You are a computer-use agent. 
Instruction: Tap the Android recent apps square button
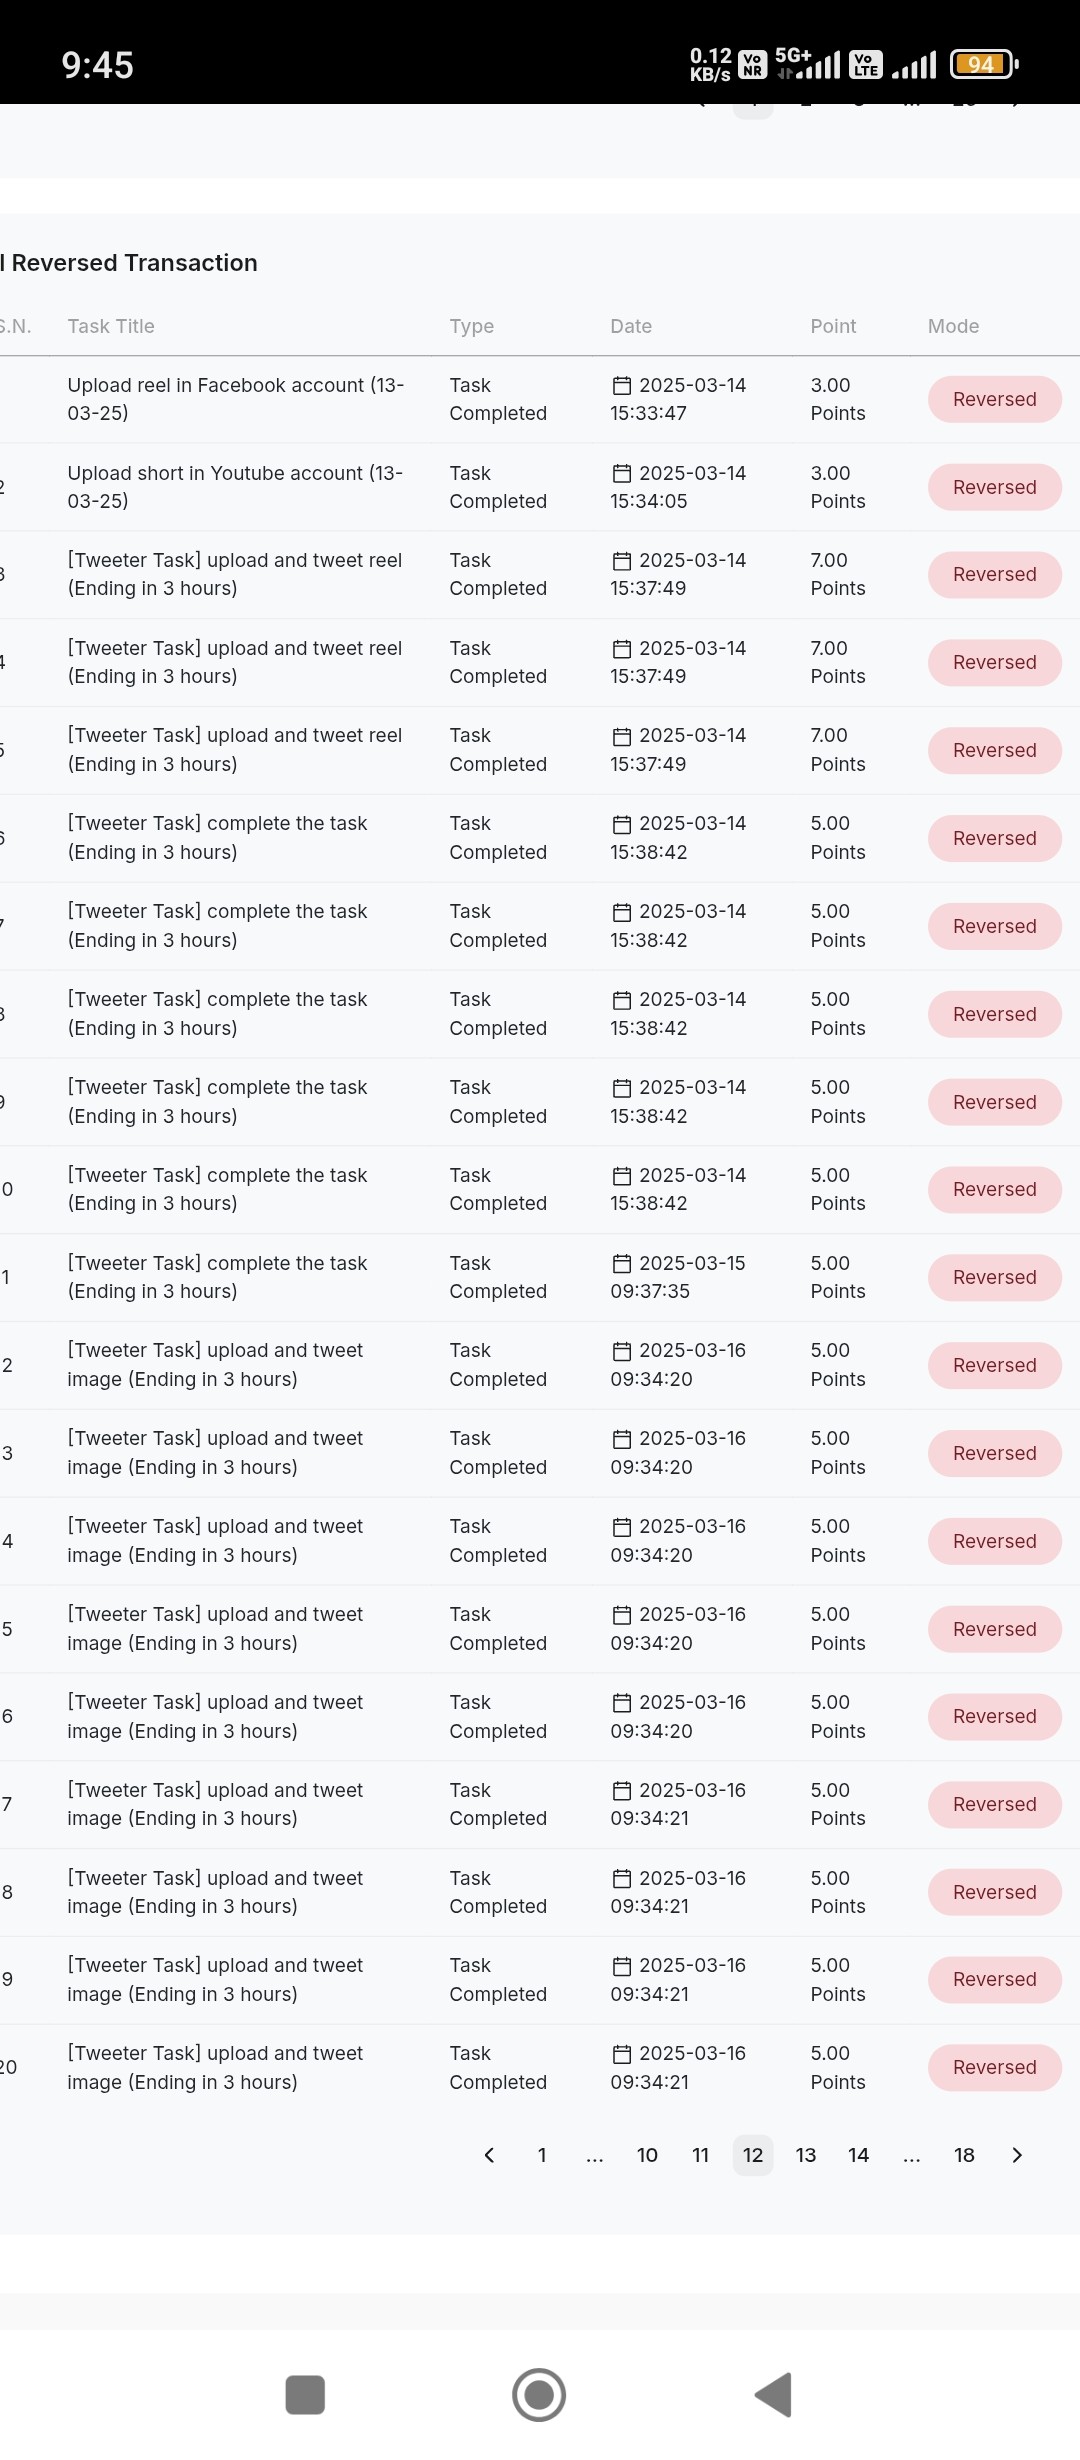(305, 2395)
